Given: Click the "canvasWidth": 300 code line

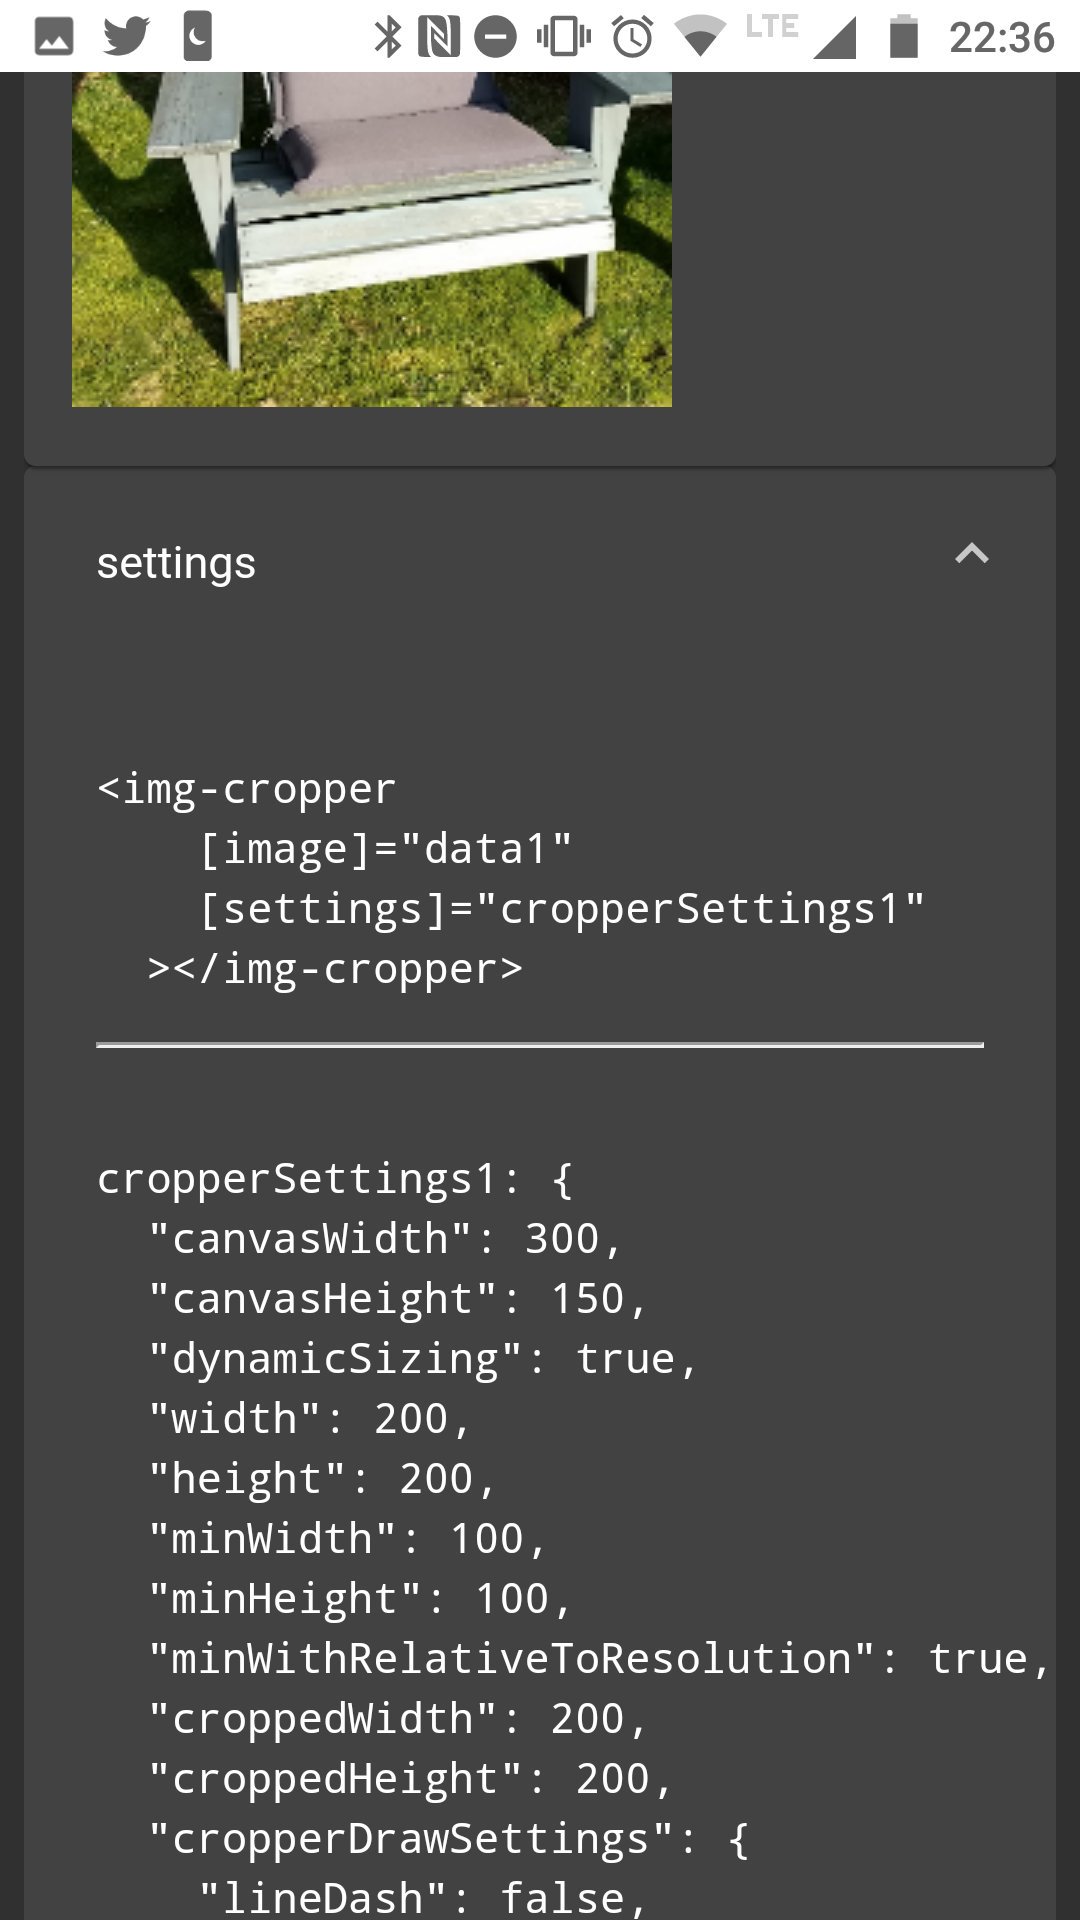Looking at the screenshot, I should click(385, 1239).
